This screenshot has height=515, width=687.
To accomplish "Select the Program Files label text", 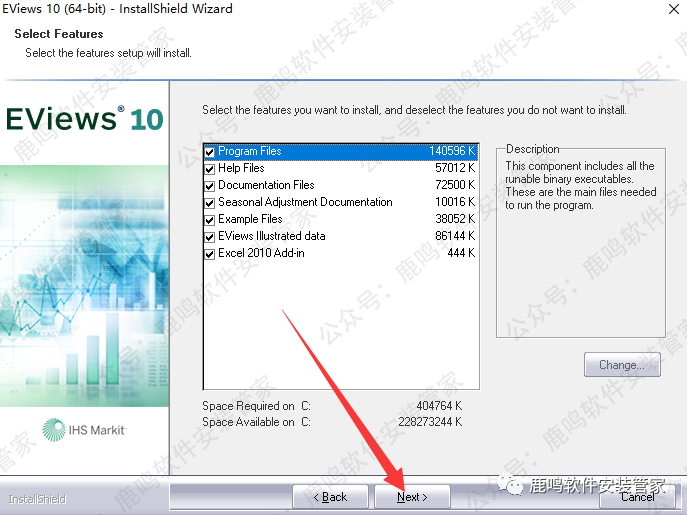I will tap(250, 151).
